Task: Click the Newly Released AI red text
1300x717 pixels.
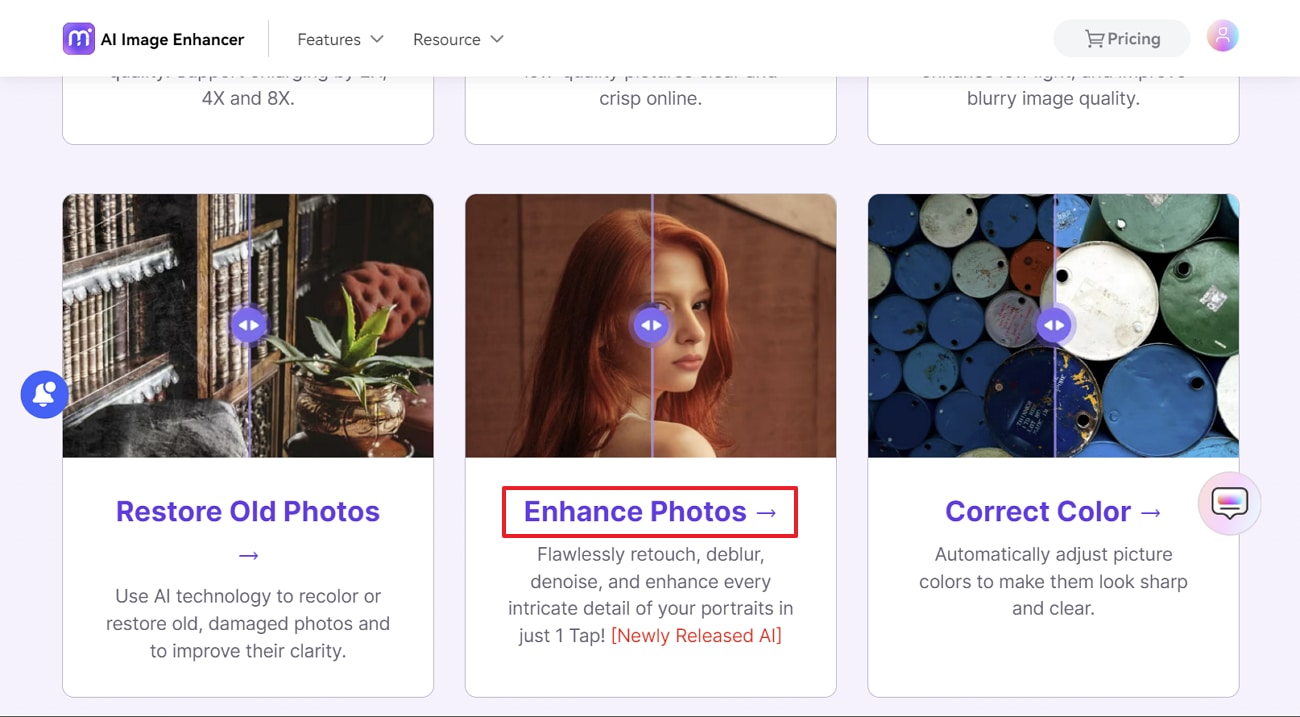Action: [x=696, y=636]
